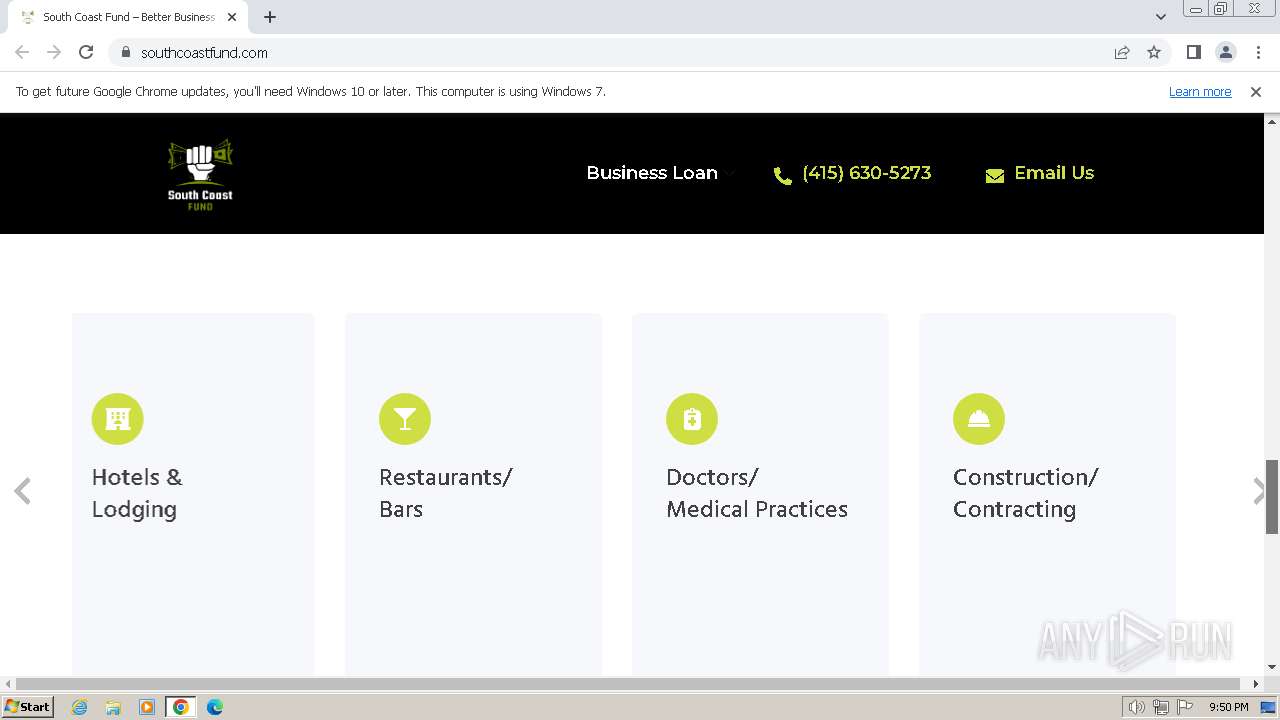The height and width of the screenshot is (720, 1280).
Task: Expand the Business Loan dropdown menu
Action: (x=661, y=173)
